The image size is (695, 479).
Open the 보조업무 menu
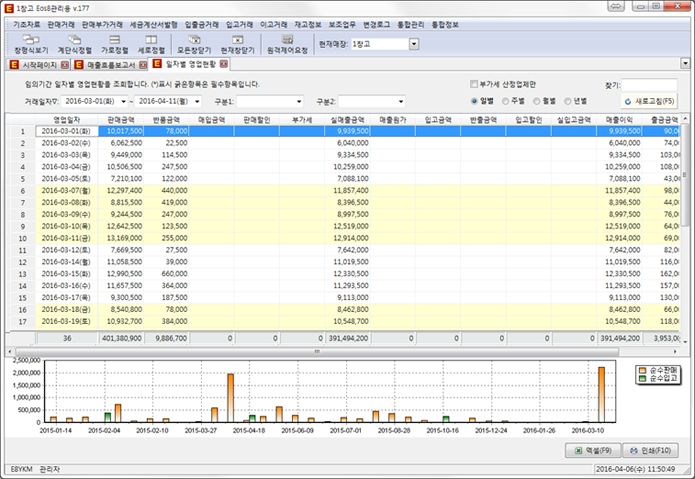(x=342, y=25)
